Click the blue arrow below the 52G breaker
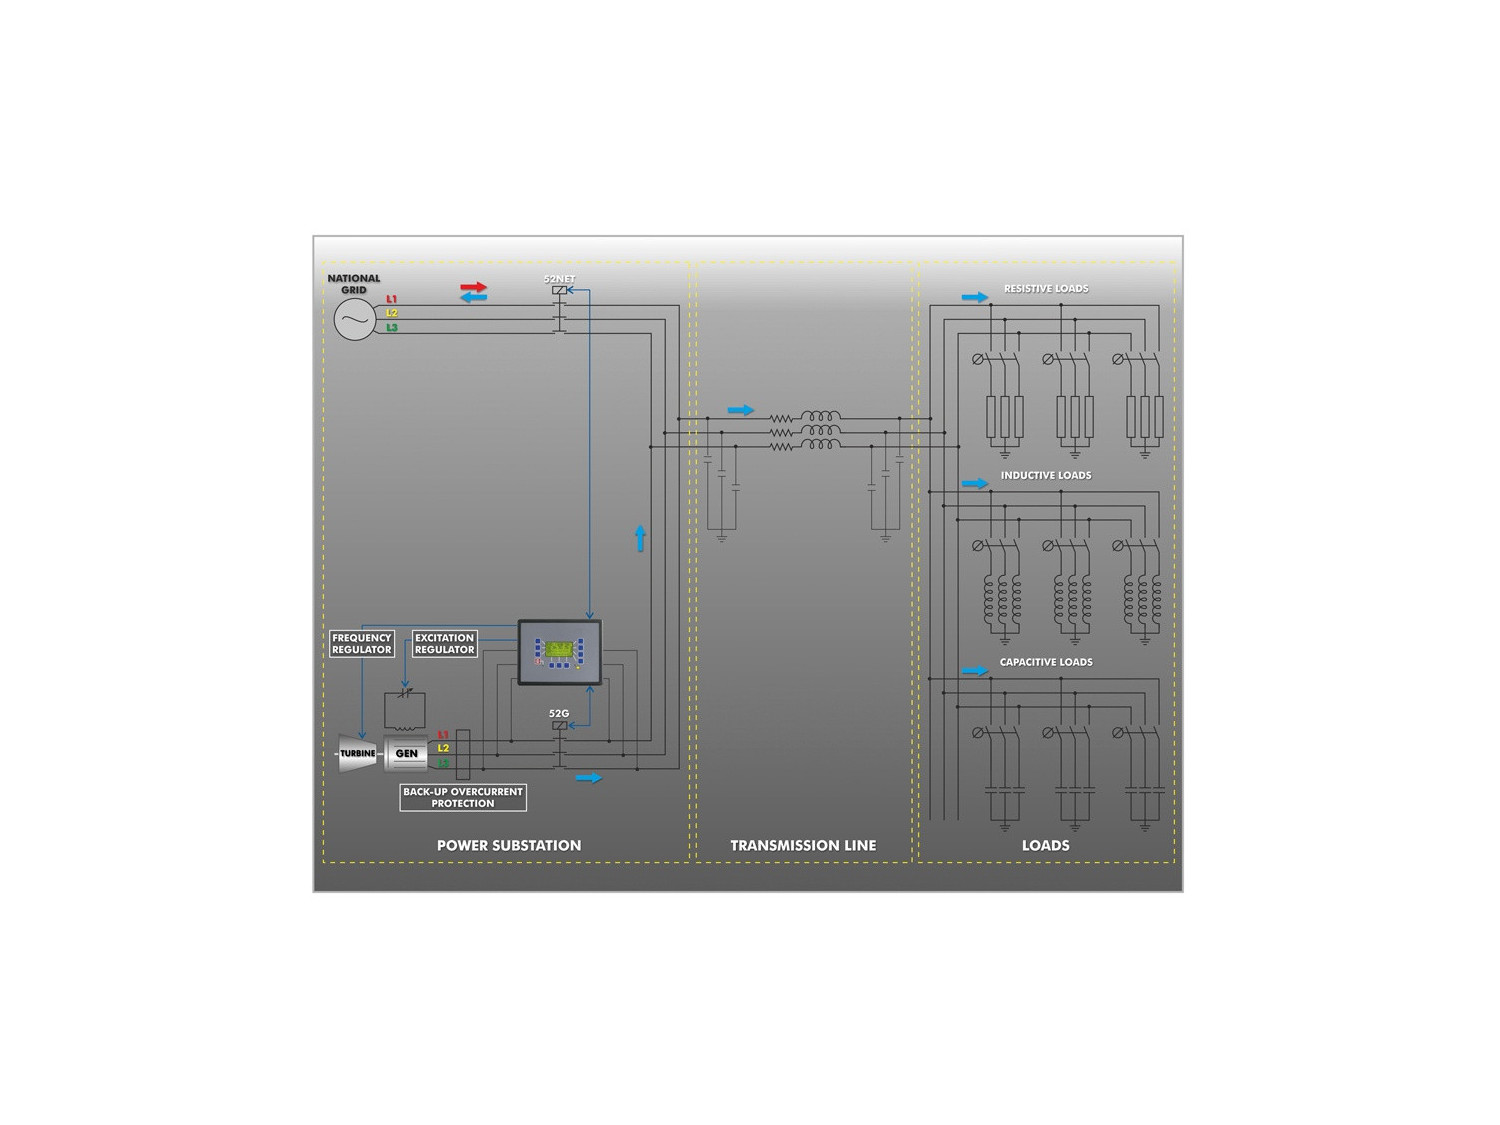Viewport: 1500px width, 1125px height. point(589,778)
